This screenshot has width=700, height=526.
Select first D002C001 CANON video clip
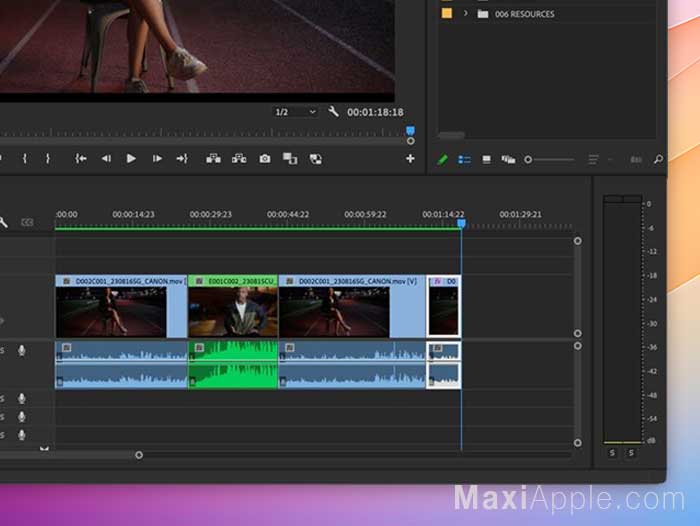pyautogui.click(x=121, y=306)
